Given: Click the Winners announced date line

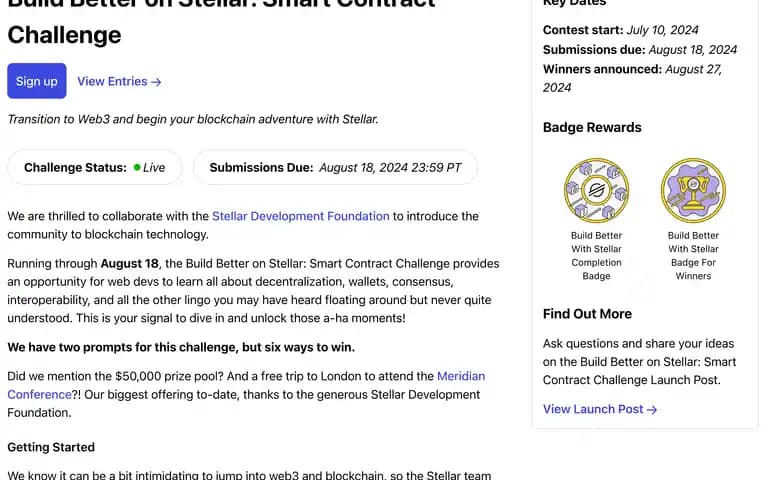Looking at the screenshot, I should [x=632, y=78].
